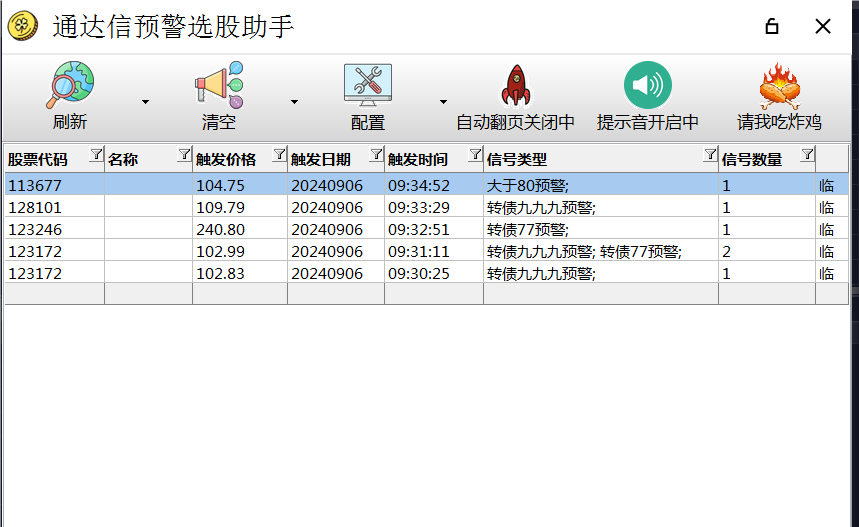Click signal cell 转债九九九预警; 转债77预警;

[x=601, y=251]
